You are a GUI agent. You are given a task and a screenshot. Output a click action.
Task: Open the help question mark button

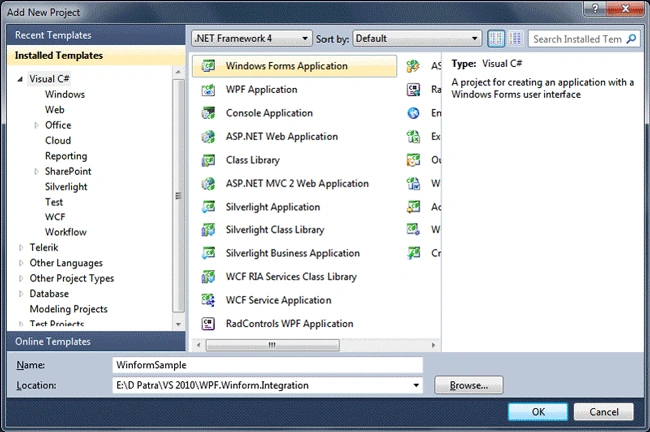[x=595, y=8]
